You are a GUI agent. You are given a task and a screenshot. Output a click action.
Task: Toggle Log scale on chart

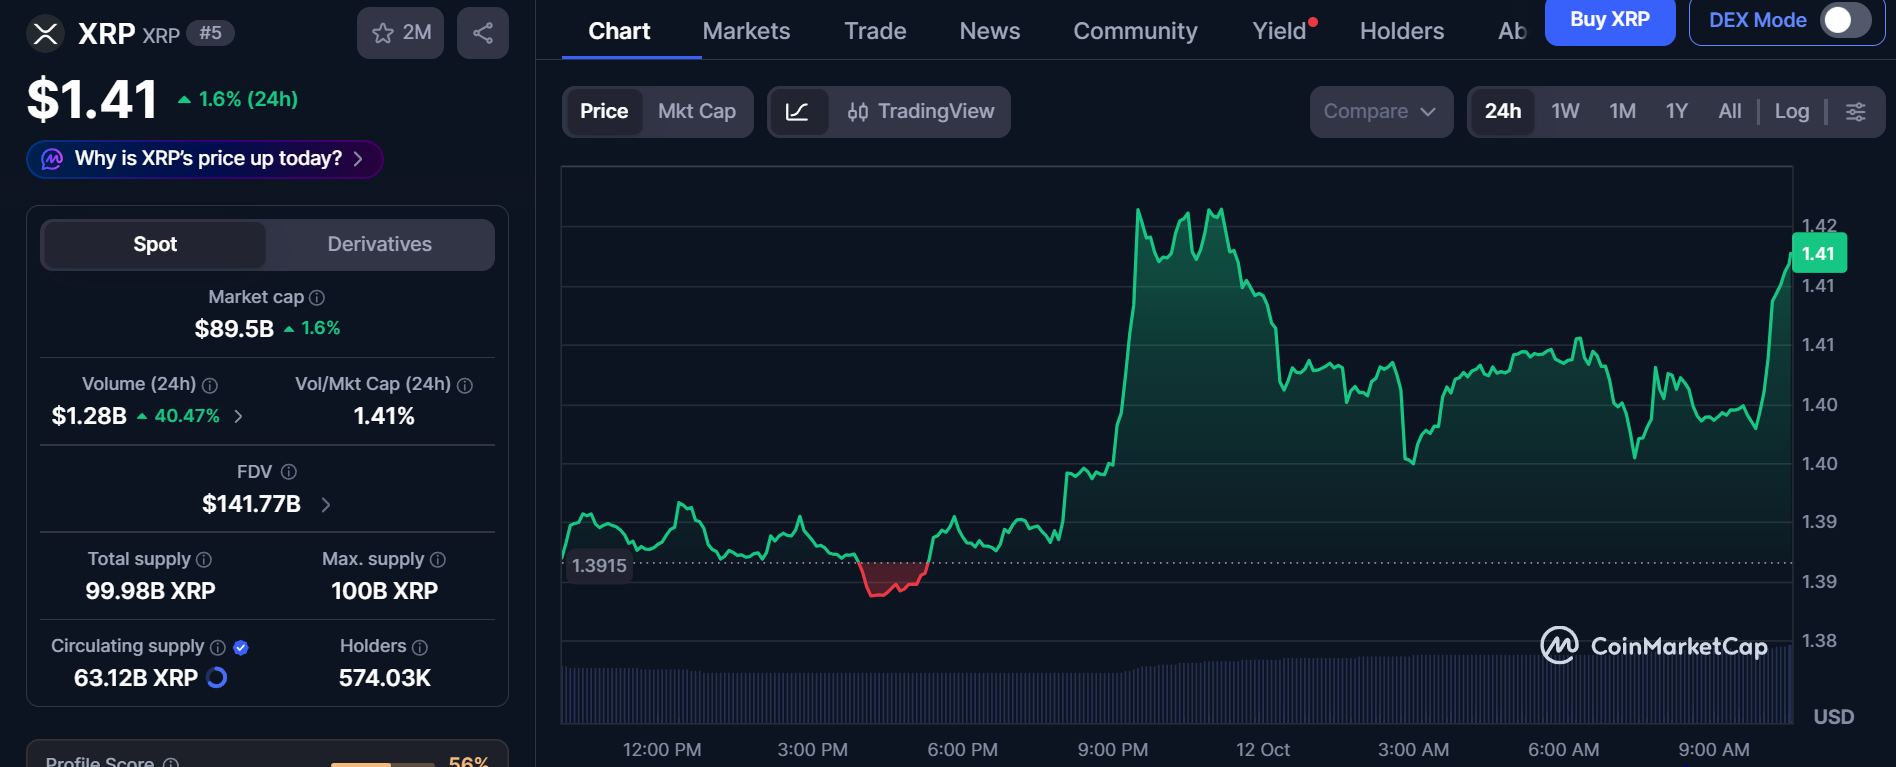pos(1792,111)
